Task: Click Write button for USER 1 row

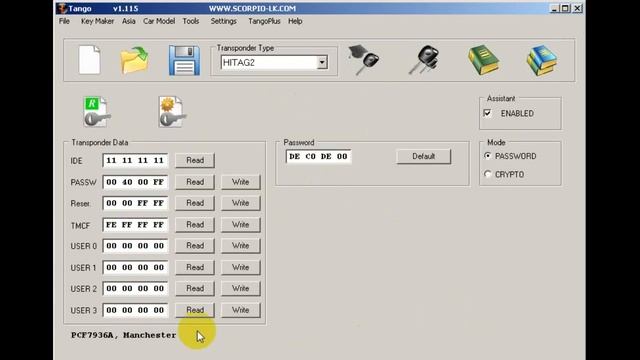Action: [x=240, y=267]
